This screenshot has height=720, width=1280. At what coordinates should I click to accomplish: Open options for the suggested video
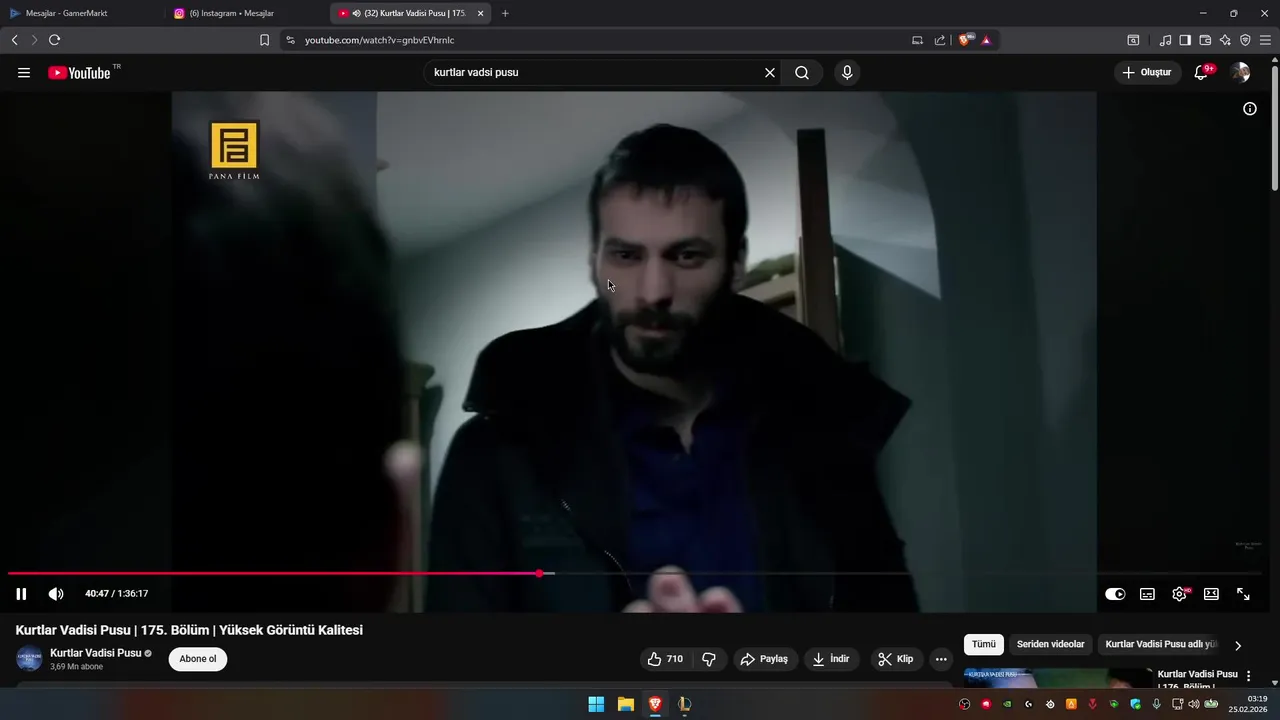pos(1248,676)
